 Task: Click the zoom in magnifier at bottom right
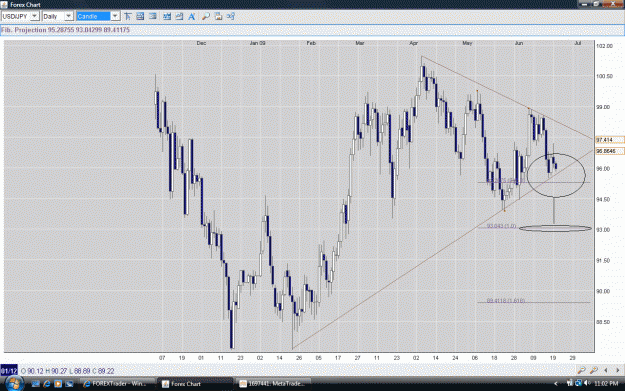(x=594, y=370)
